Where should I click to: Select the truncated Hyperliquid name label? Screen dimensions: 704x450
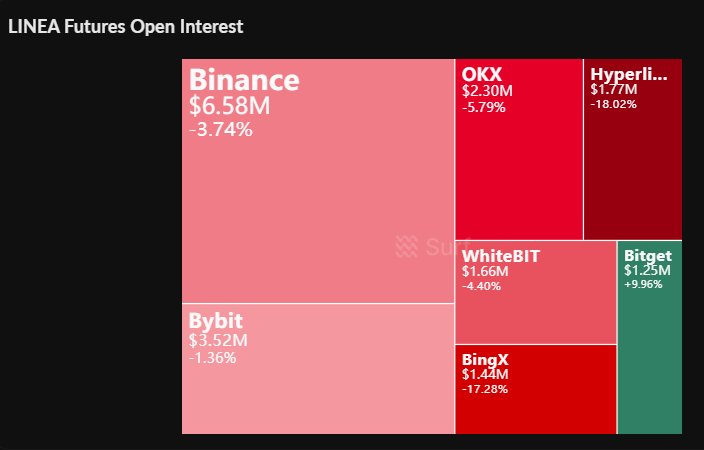(628, 74)
